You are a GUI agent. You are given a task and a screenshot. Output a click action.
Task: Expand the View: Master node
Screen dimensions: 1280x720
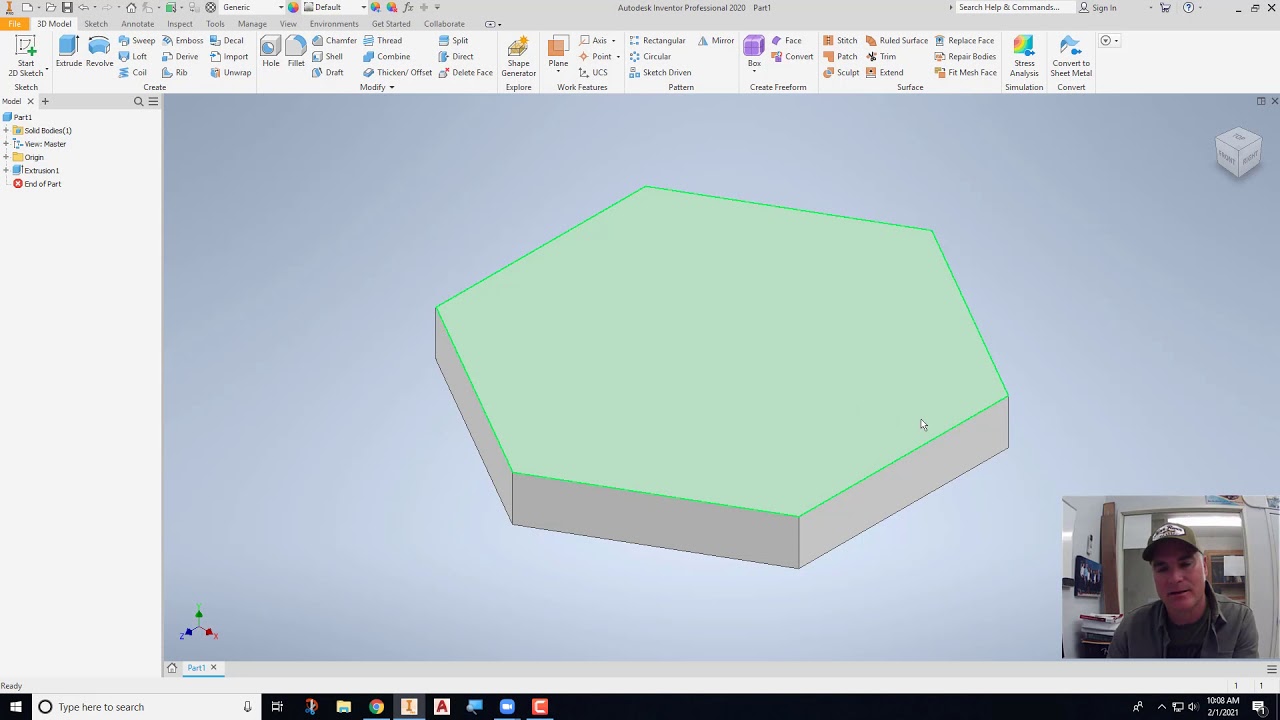[6, 144]
